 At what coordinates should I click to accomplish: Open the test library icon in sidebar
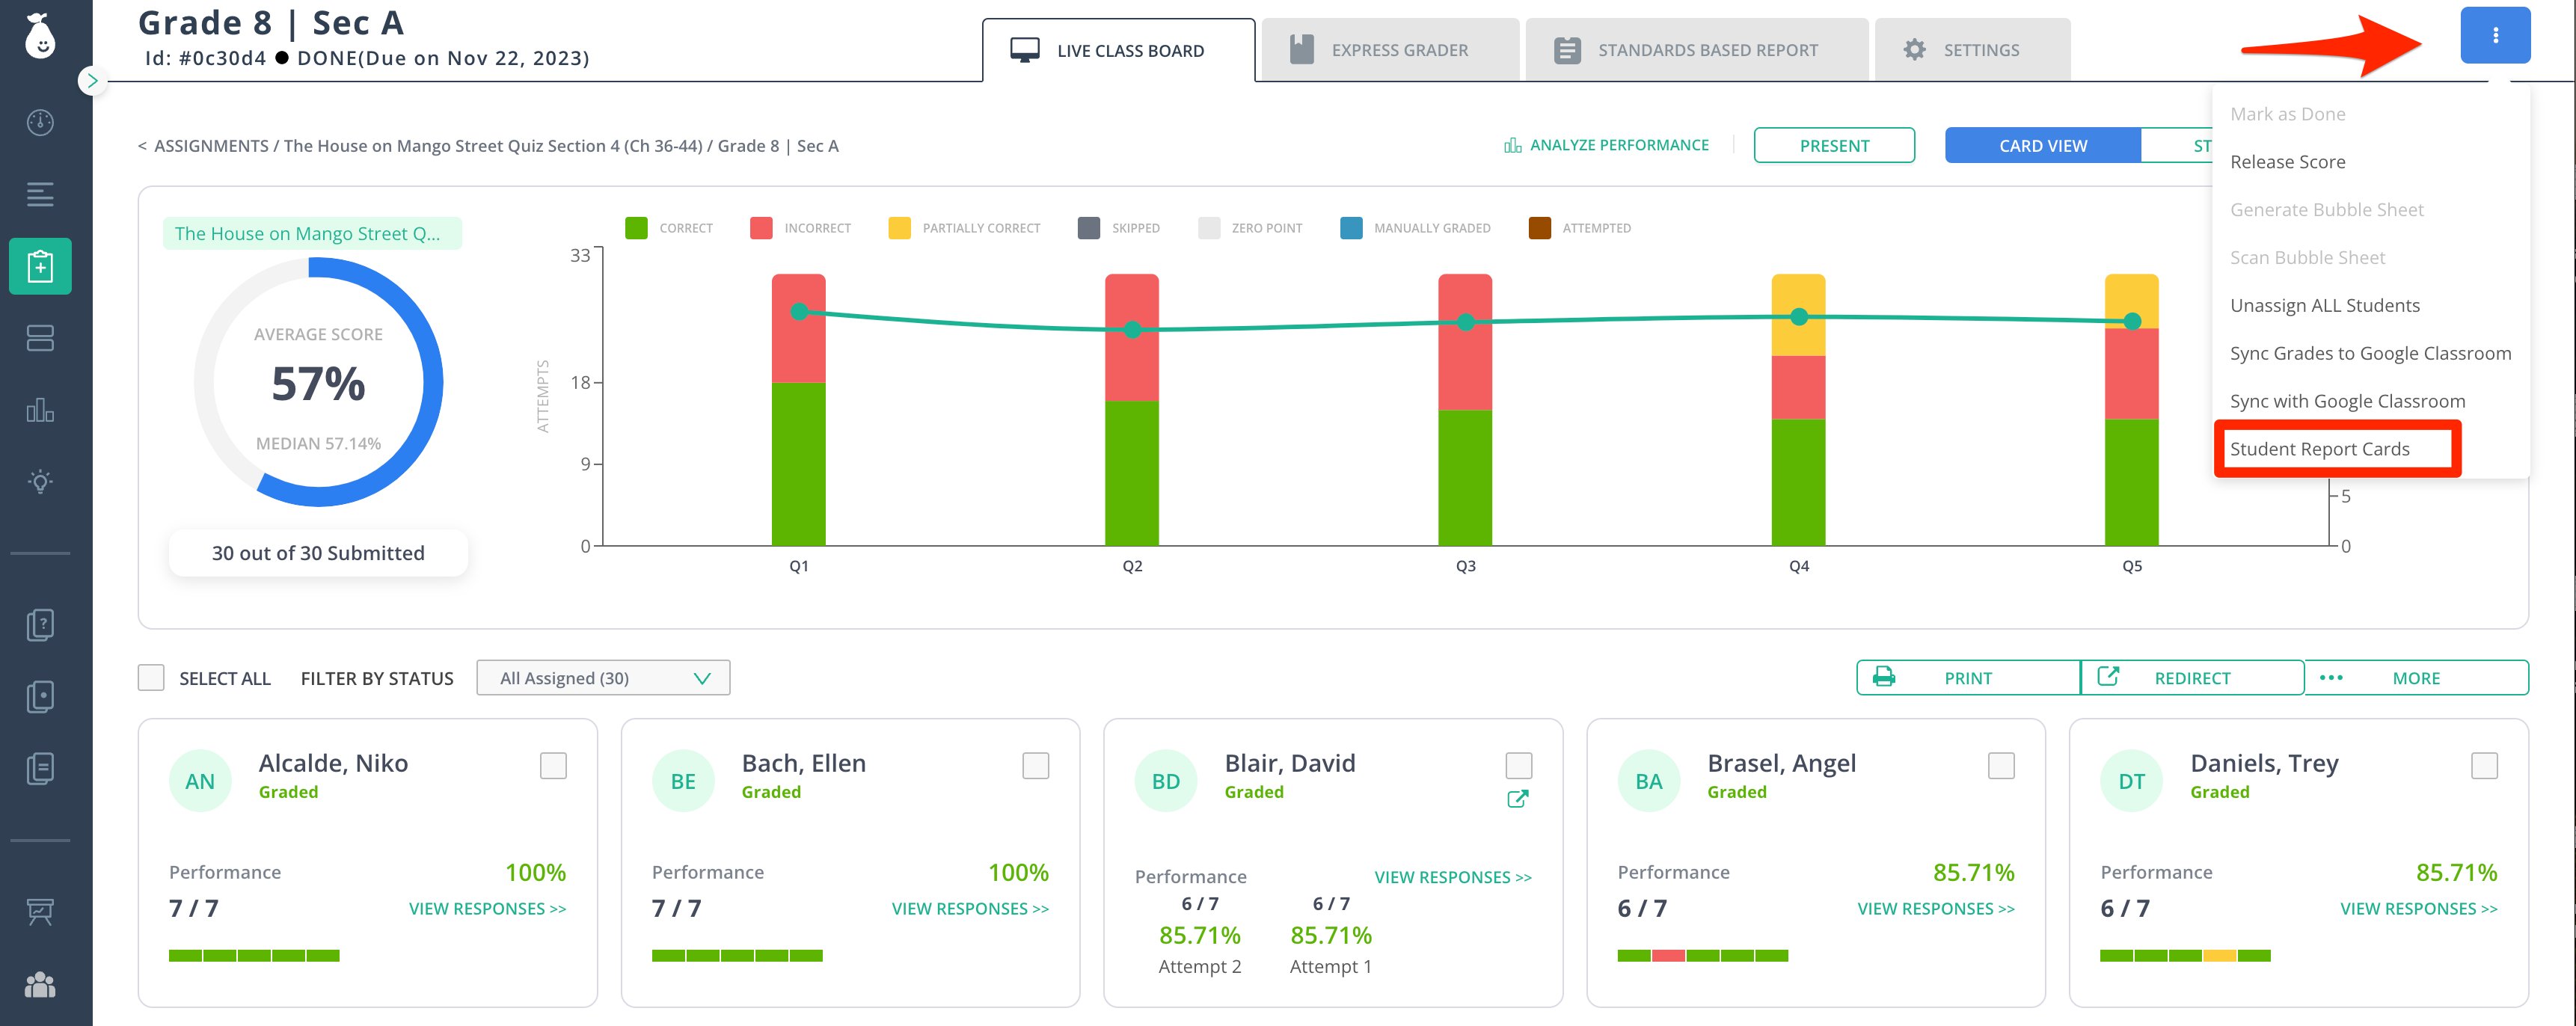tap(40, 697)
